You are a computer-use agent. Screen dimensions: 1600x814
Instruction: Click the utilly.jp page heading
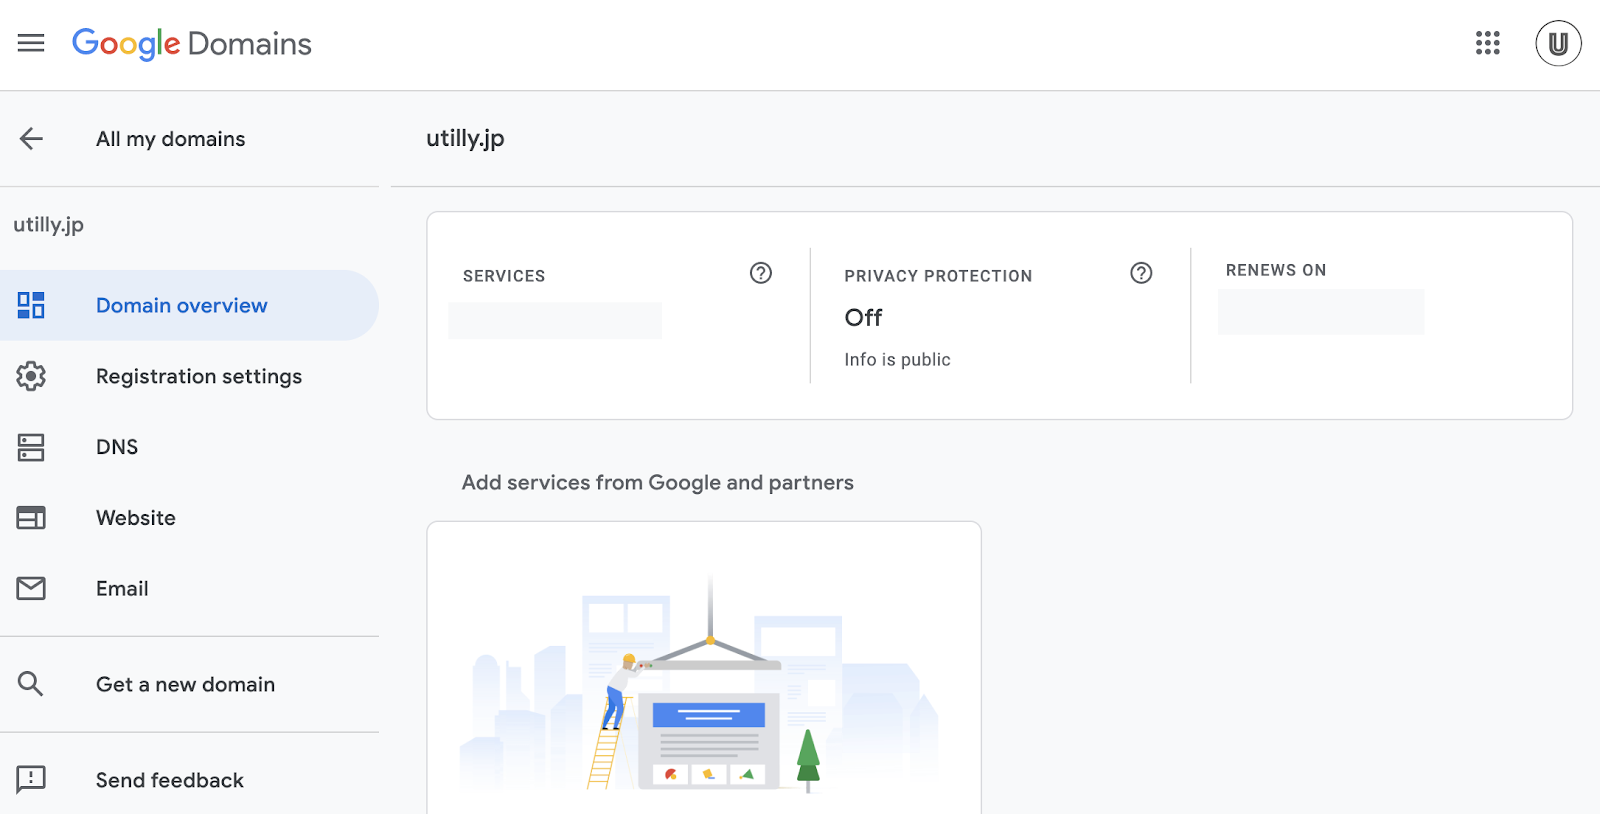click(465, 139)
